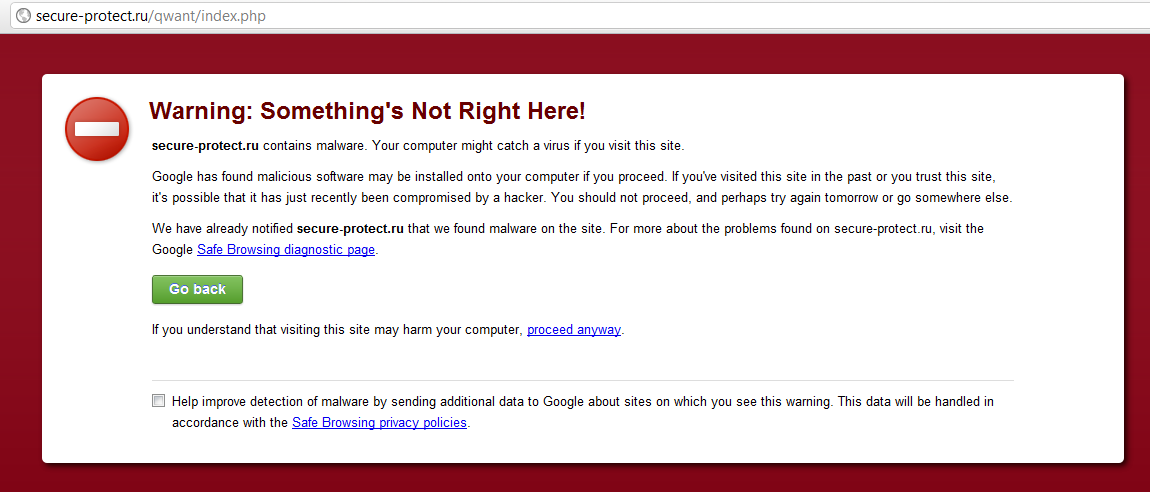Click the horizontal divider line above the checkbox
This screenshot has width=1150, height=492.
pos(582,381)
